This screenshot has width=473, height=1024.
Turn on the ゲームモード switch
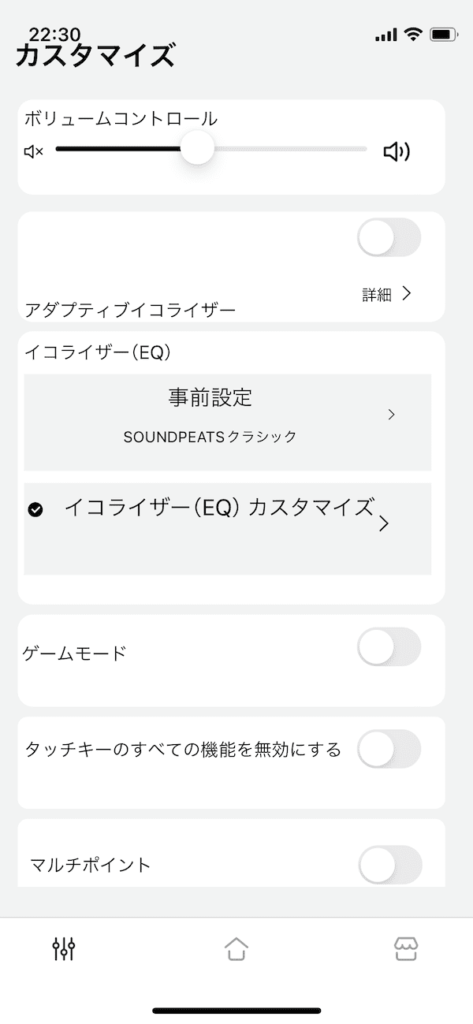pos(389,647)
